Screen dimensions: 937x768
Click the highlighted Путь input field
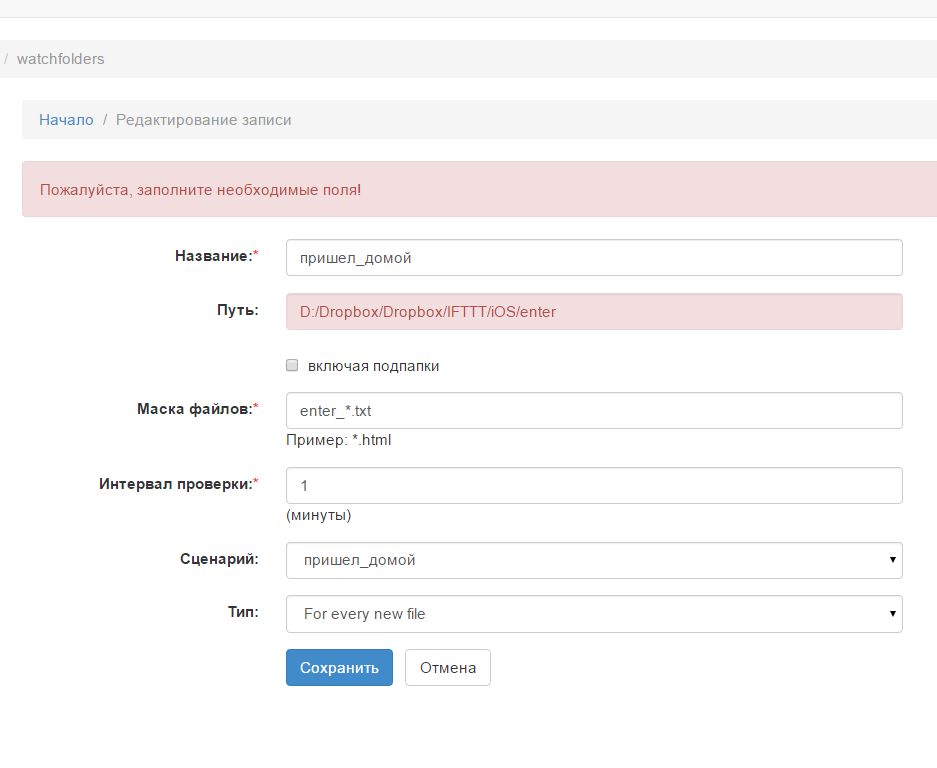pos(594,311)
